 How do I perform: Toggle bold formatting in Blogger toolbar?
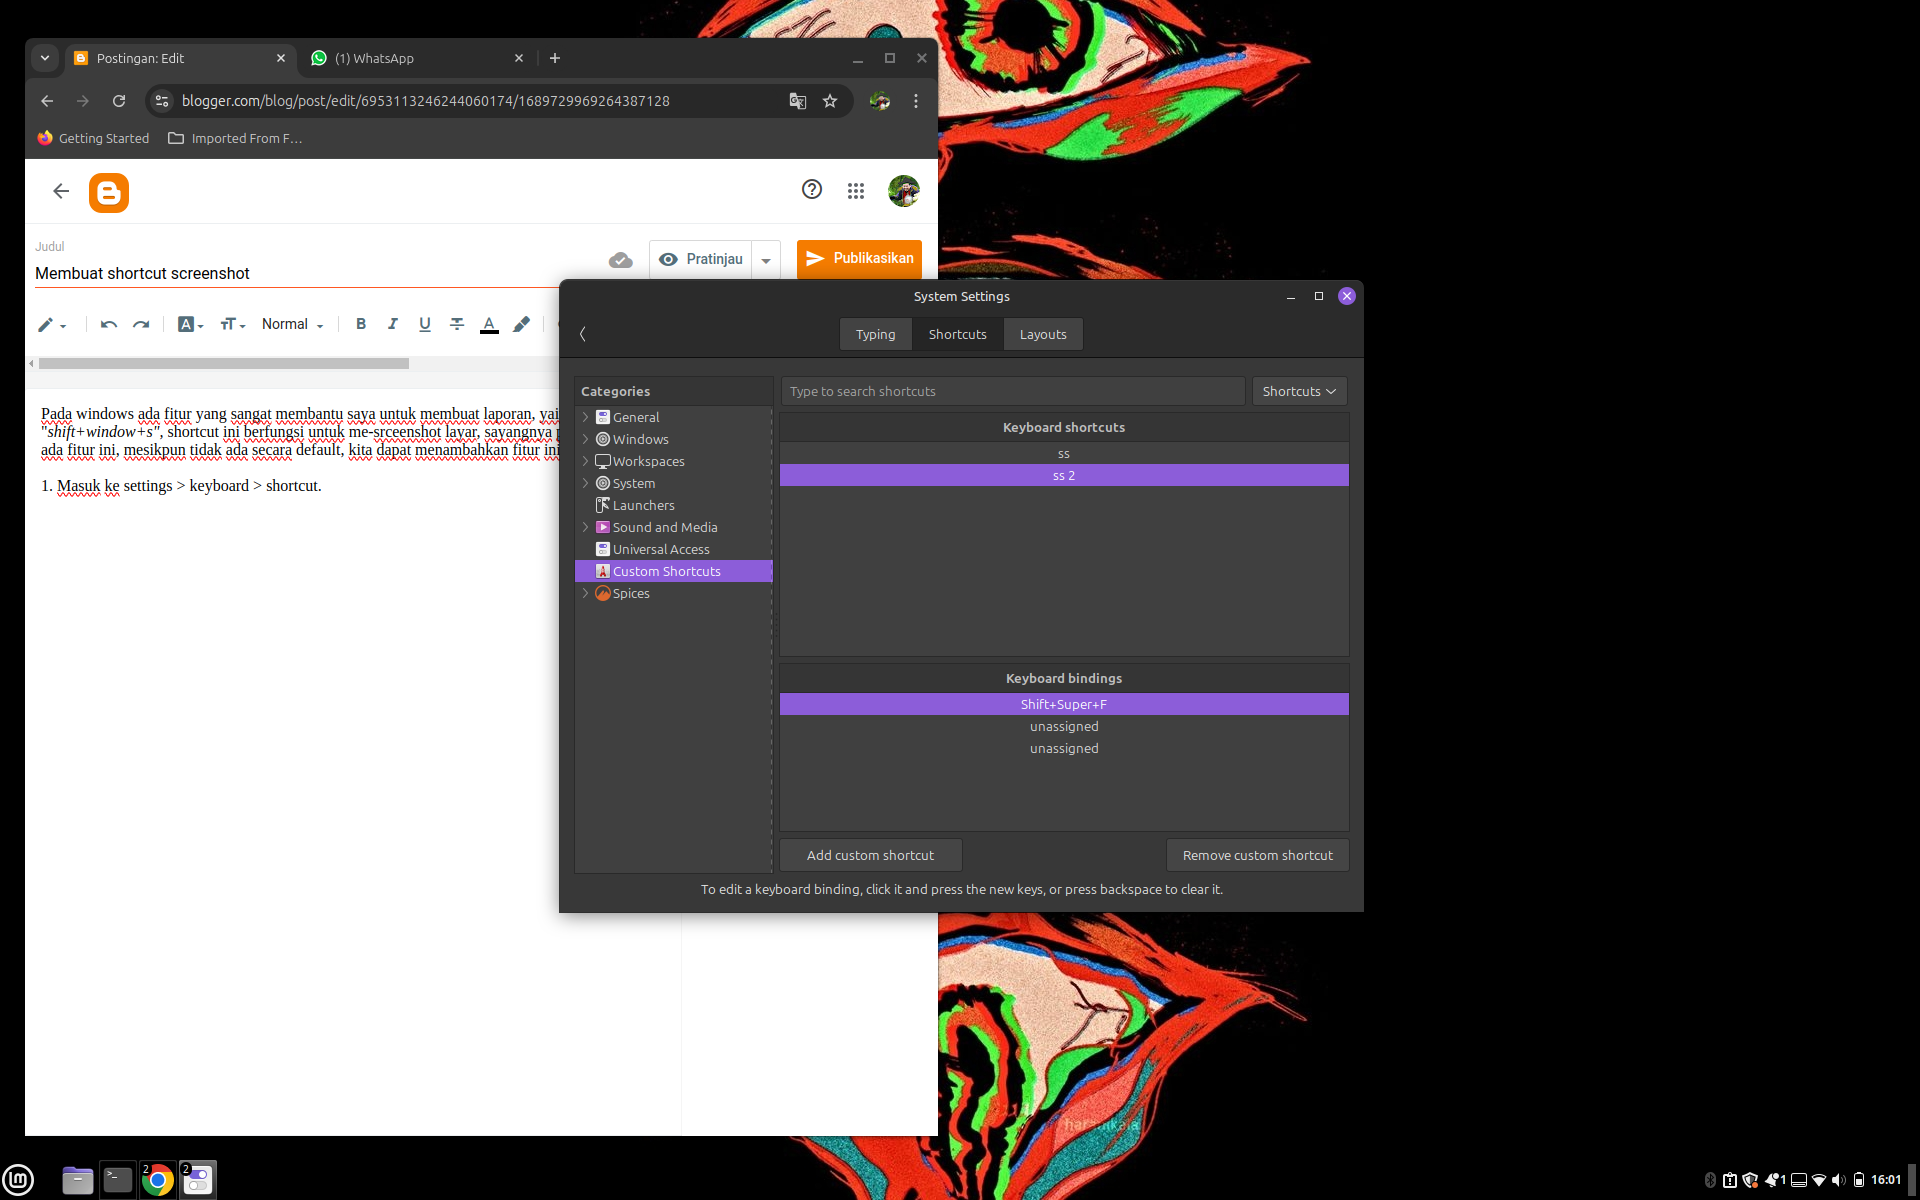point(361,324)
